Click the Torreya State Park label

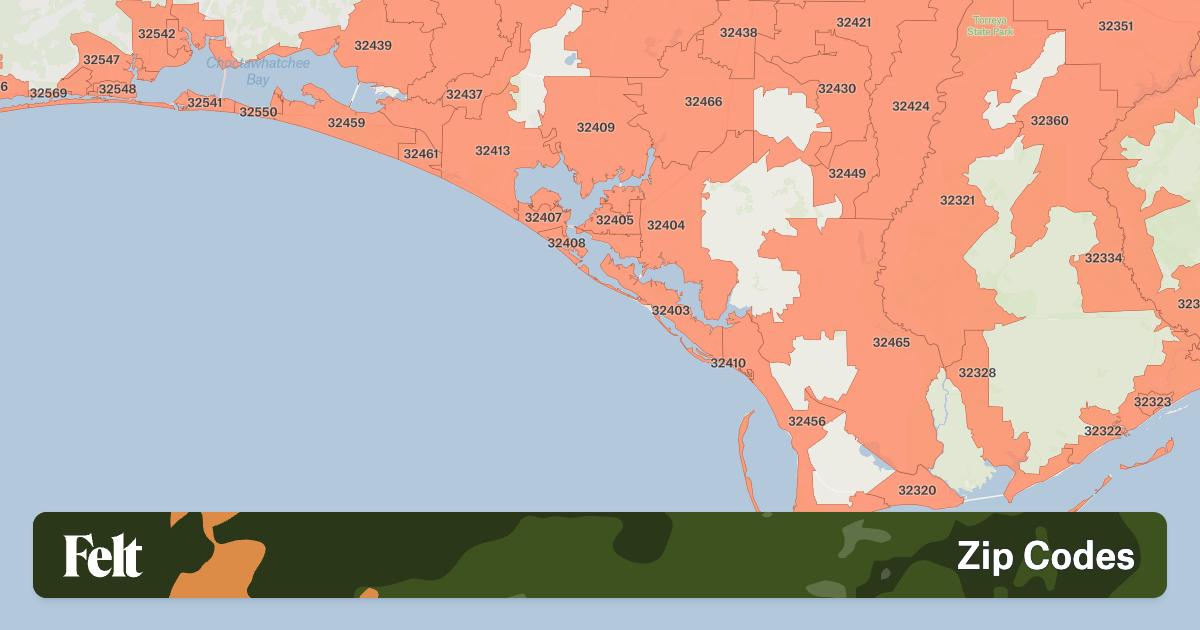pyautogui.click(x=990, y=26)
